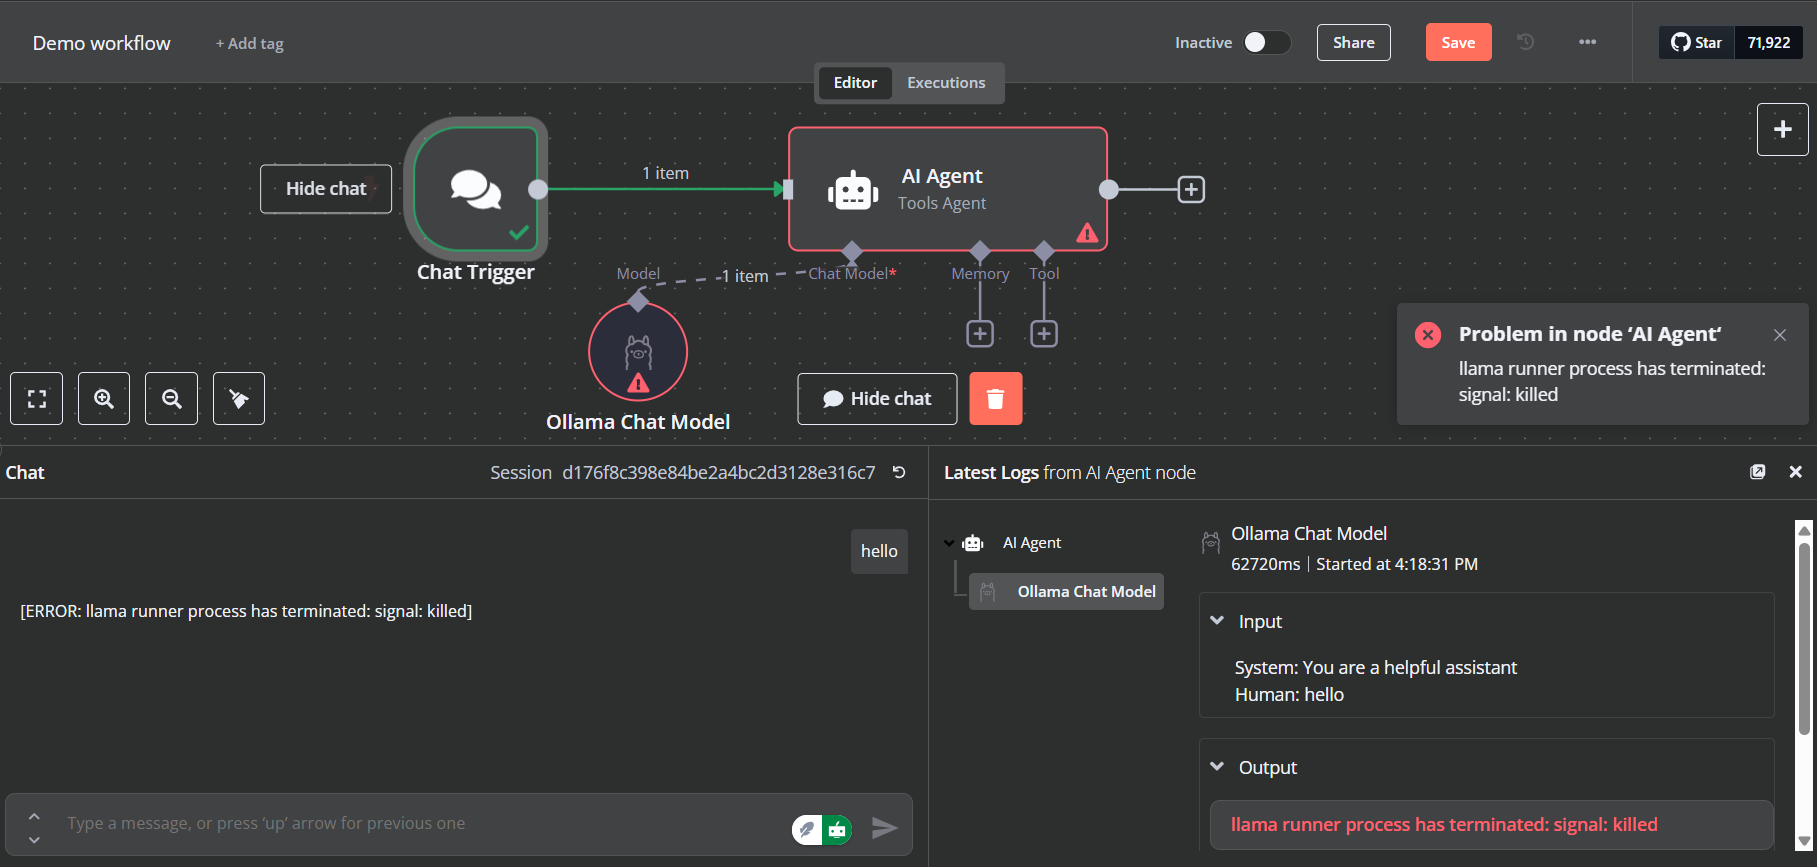Click the Demo workflow title
Image resolution: width=1817 pixels, height=867 pixels.
[x=102, y=43]
